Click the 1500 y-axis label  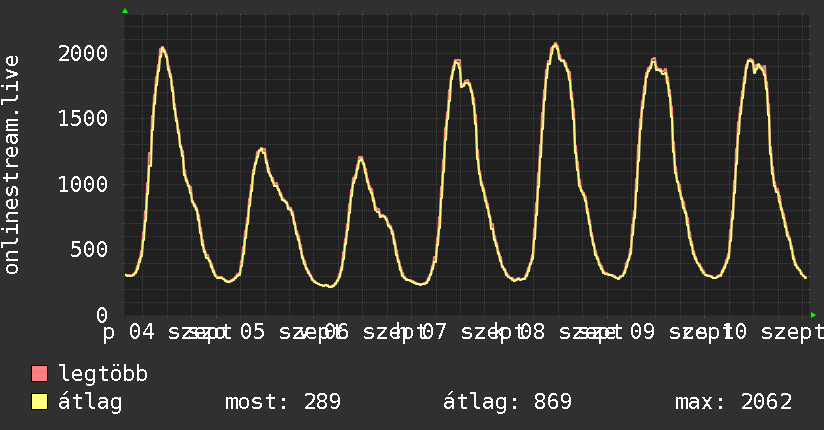[83, 119]
